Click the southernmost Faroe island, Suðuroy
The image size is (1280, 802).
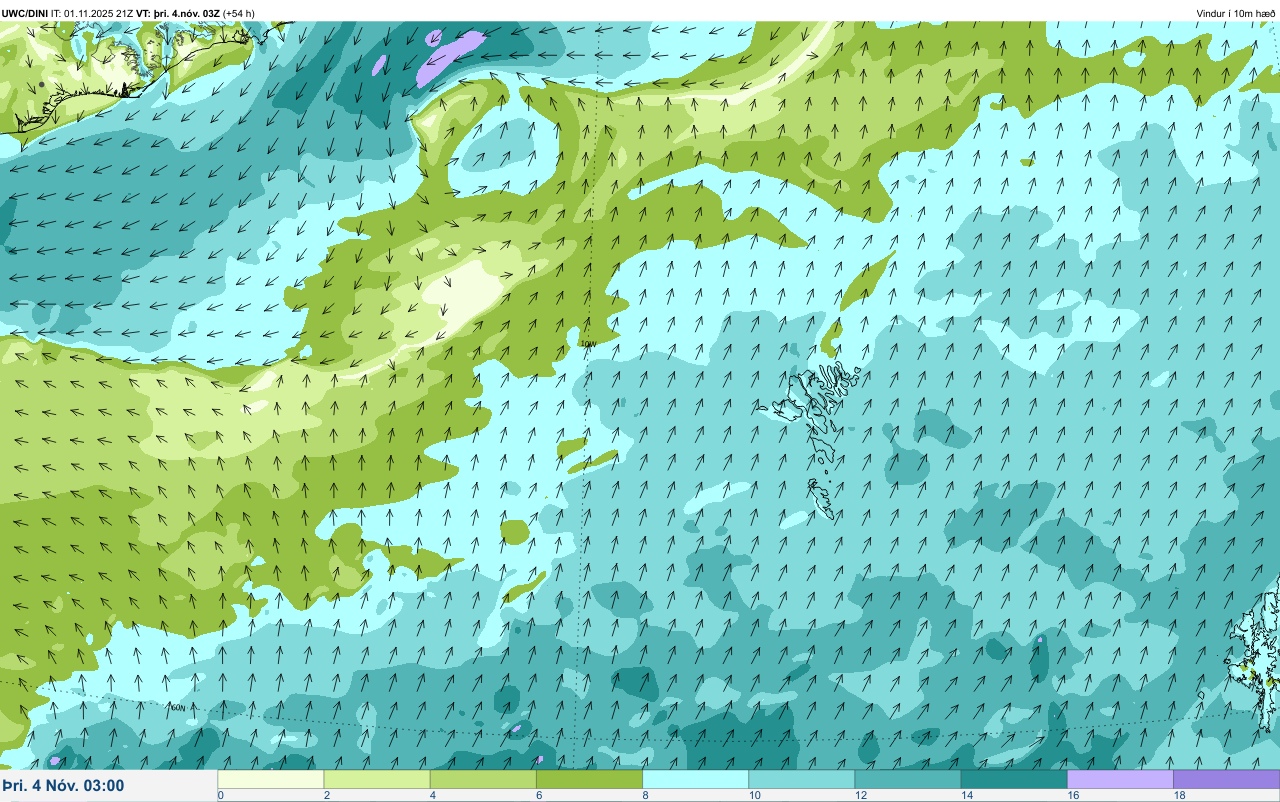(x=822, y=499)
